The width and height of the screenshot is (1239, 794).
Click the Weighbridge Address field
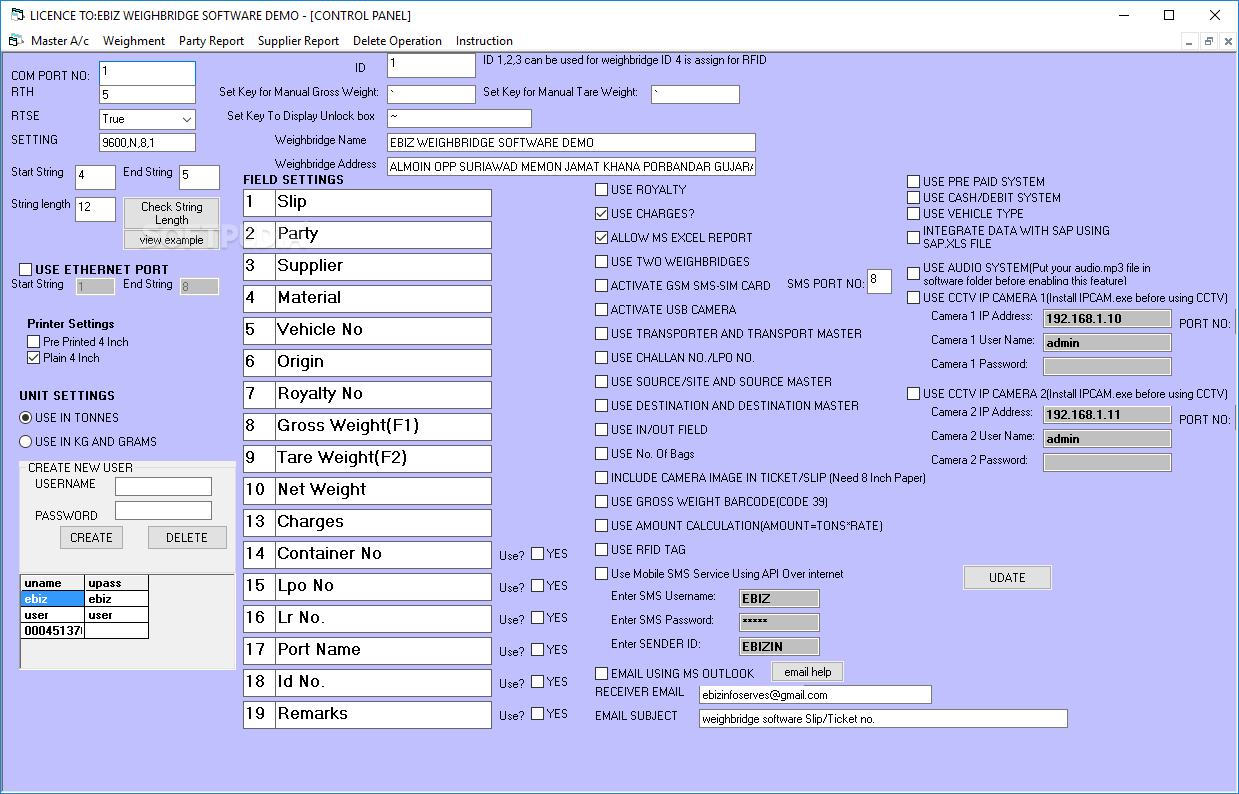571,166
